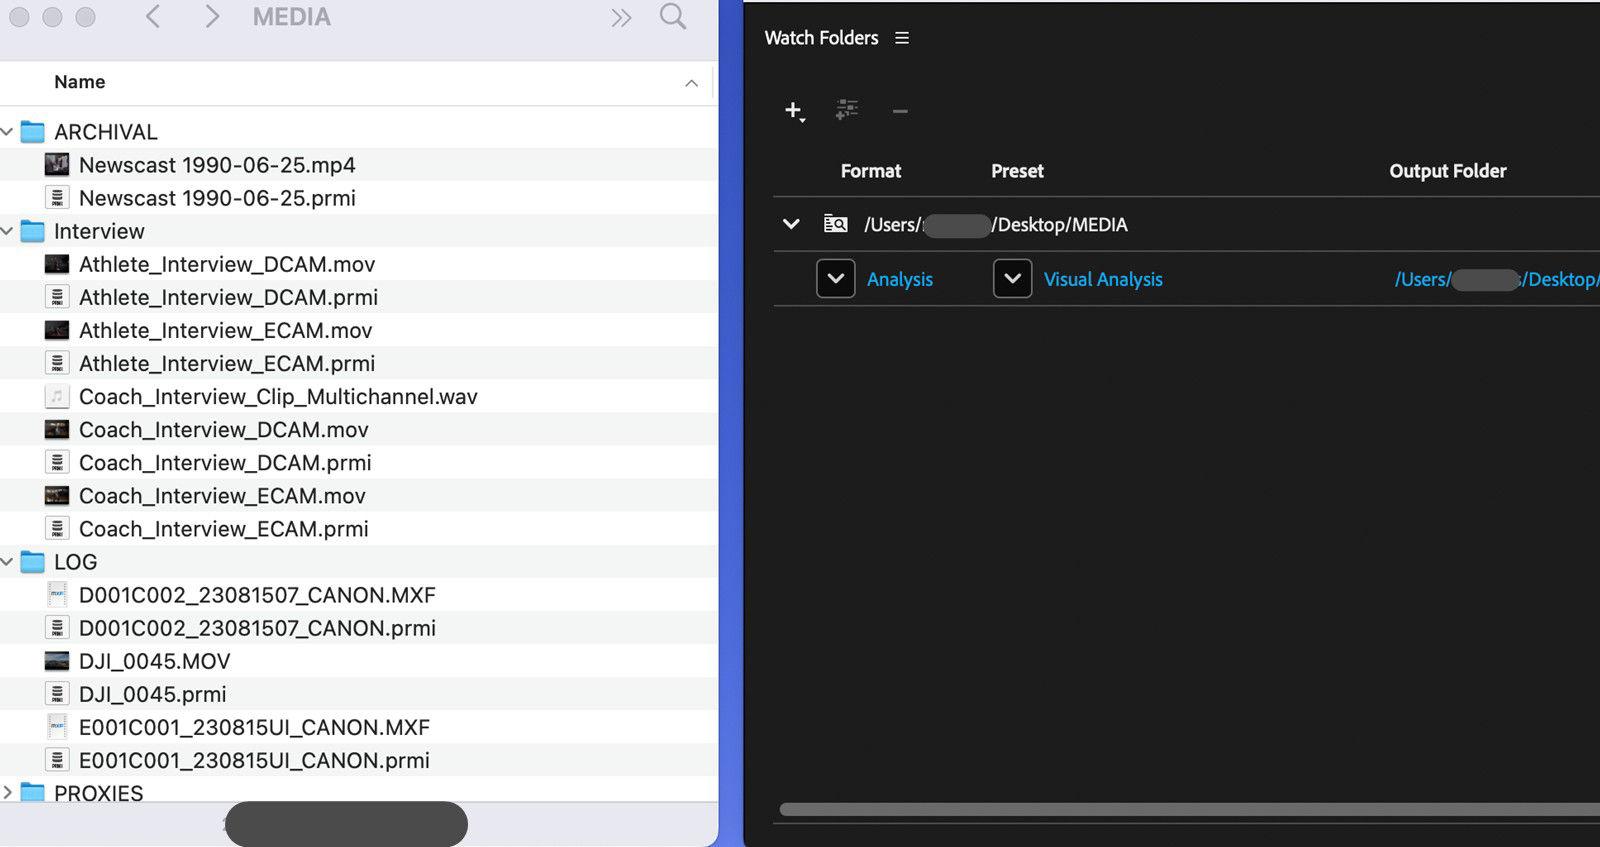Click the Coach_Interview_Clip_Multichannel.wav audio icon
Image resolution: width=1600 pixels, height=847 pixels.
(x=57, y=396)
